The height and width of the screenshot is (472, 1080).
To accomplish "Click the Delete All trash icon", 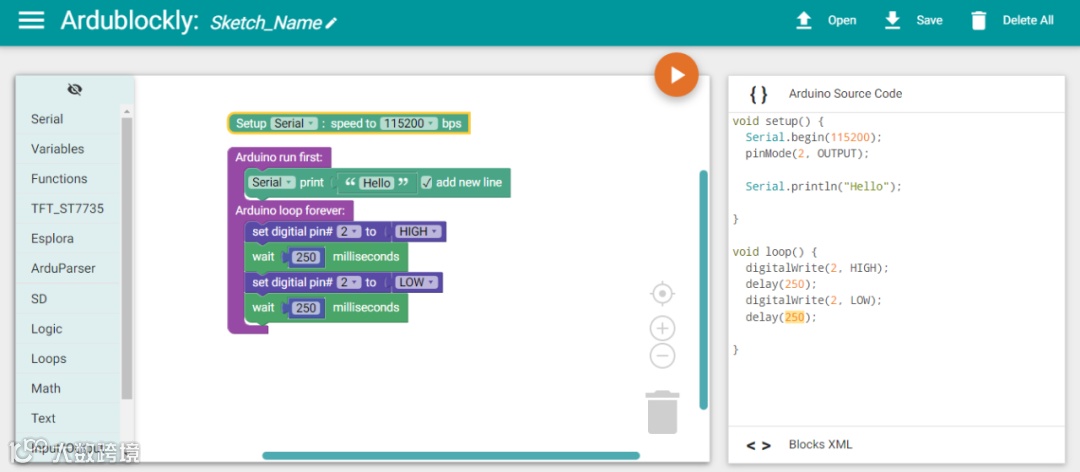I will [x=978, y=21].
